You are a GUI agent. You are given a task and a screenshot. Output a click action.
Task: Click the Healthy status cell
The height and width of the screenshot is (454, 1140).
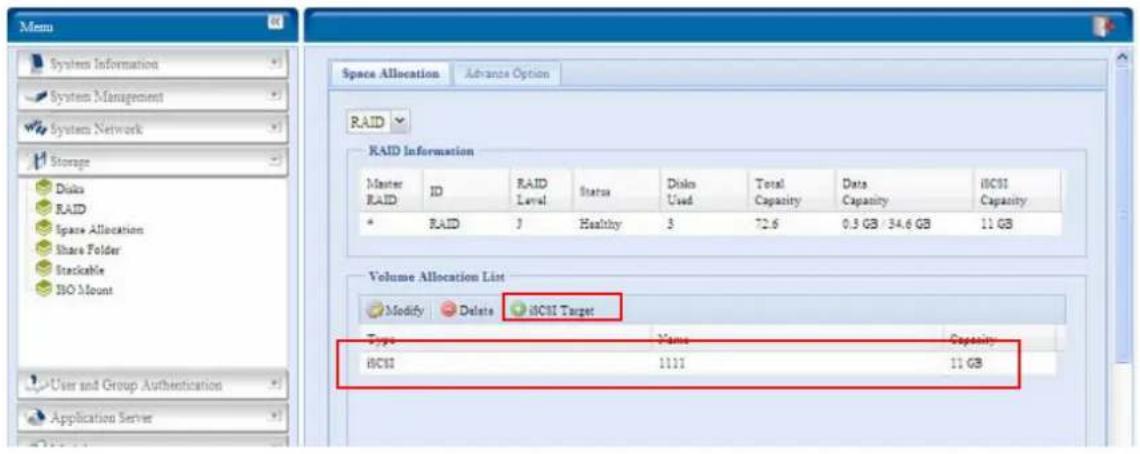tap(599, 226)
